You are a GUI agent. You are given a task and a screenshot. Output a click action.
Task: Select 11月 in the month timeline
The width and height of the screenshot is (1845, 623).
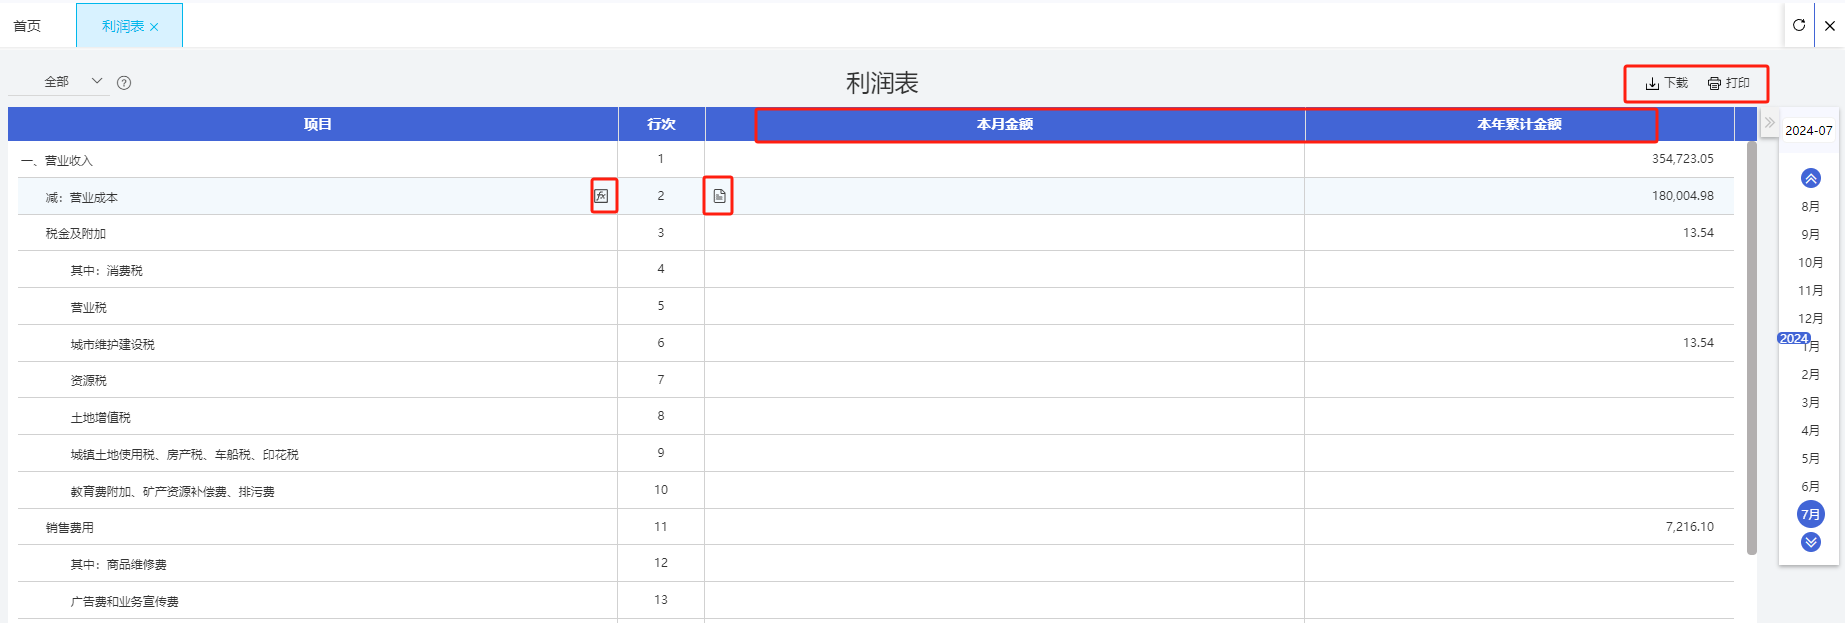1811,290
